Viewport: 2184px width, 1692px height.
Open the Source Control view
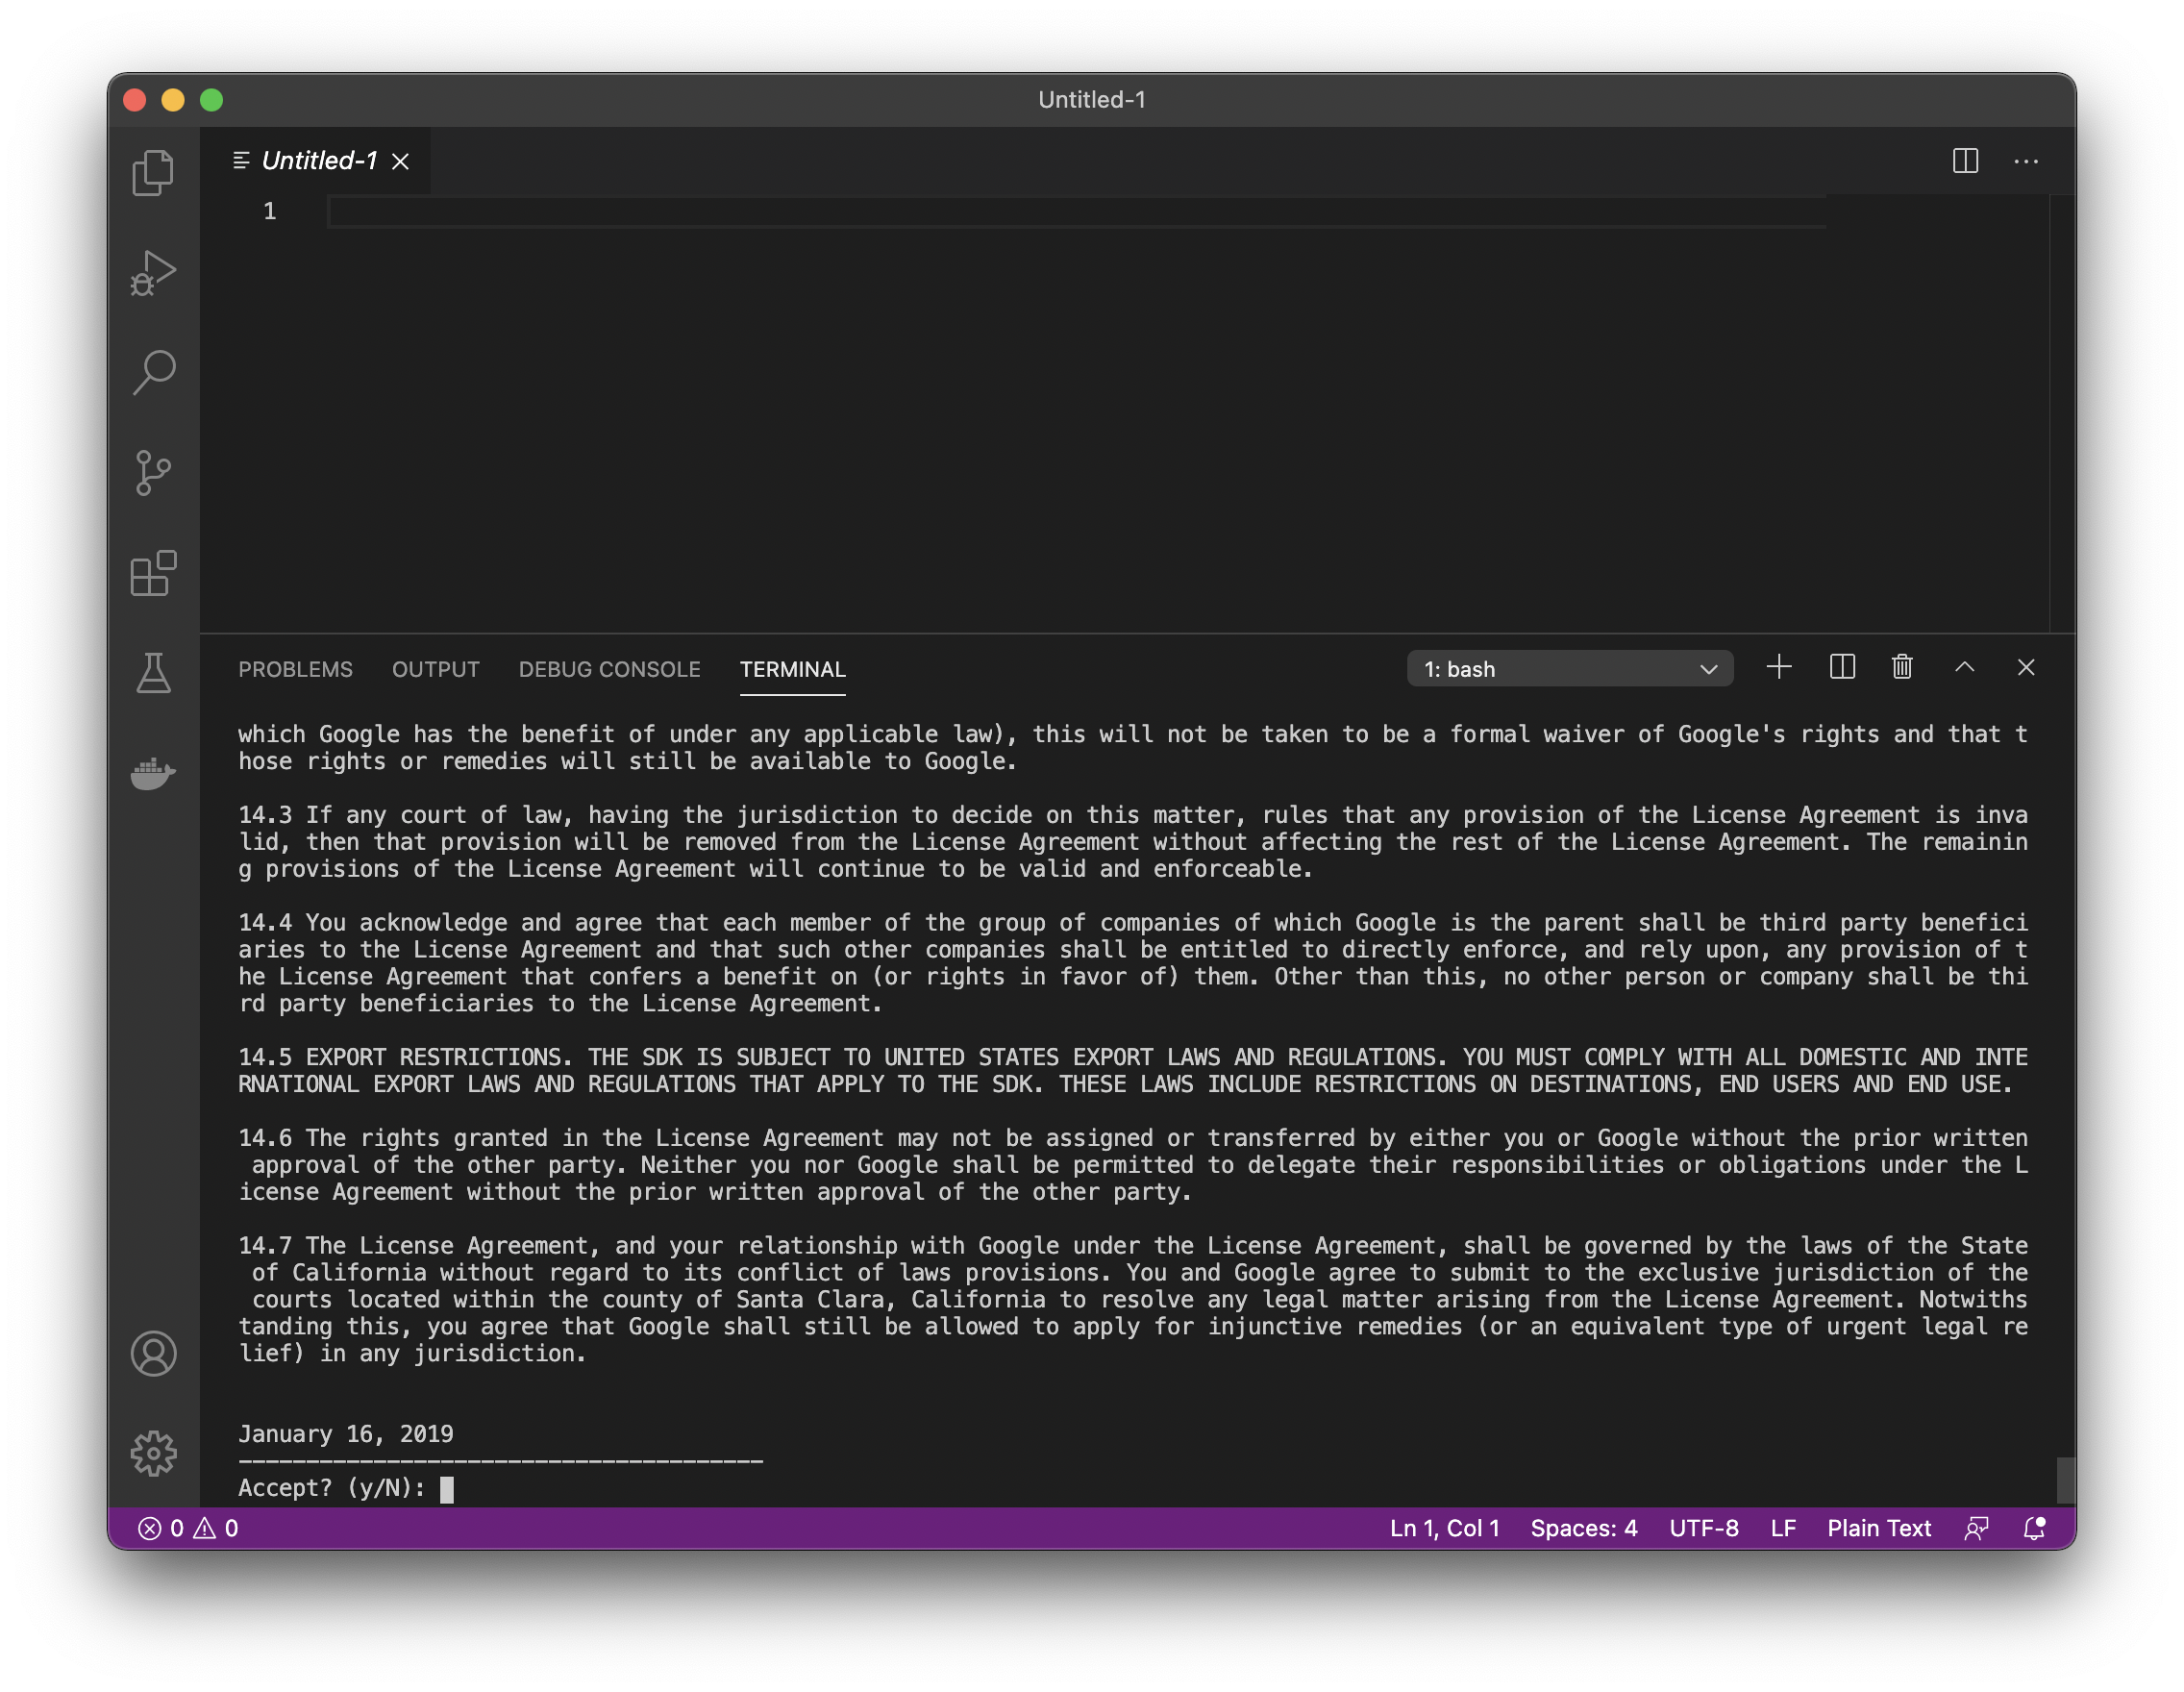tap(153, 472)
